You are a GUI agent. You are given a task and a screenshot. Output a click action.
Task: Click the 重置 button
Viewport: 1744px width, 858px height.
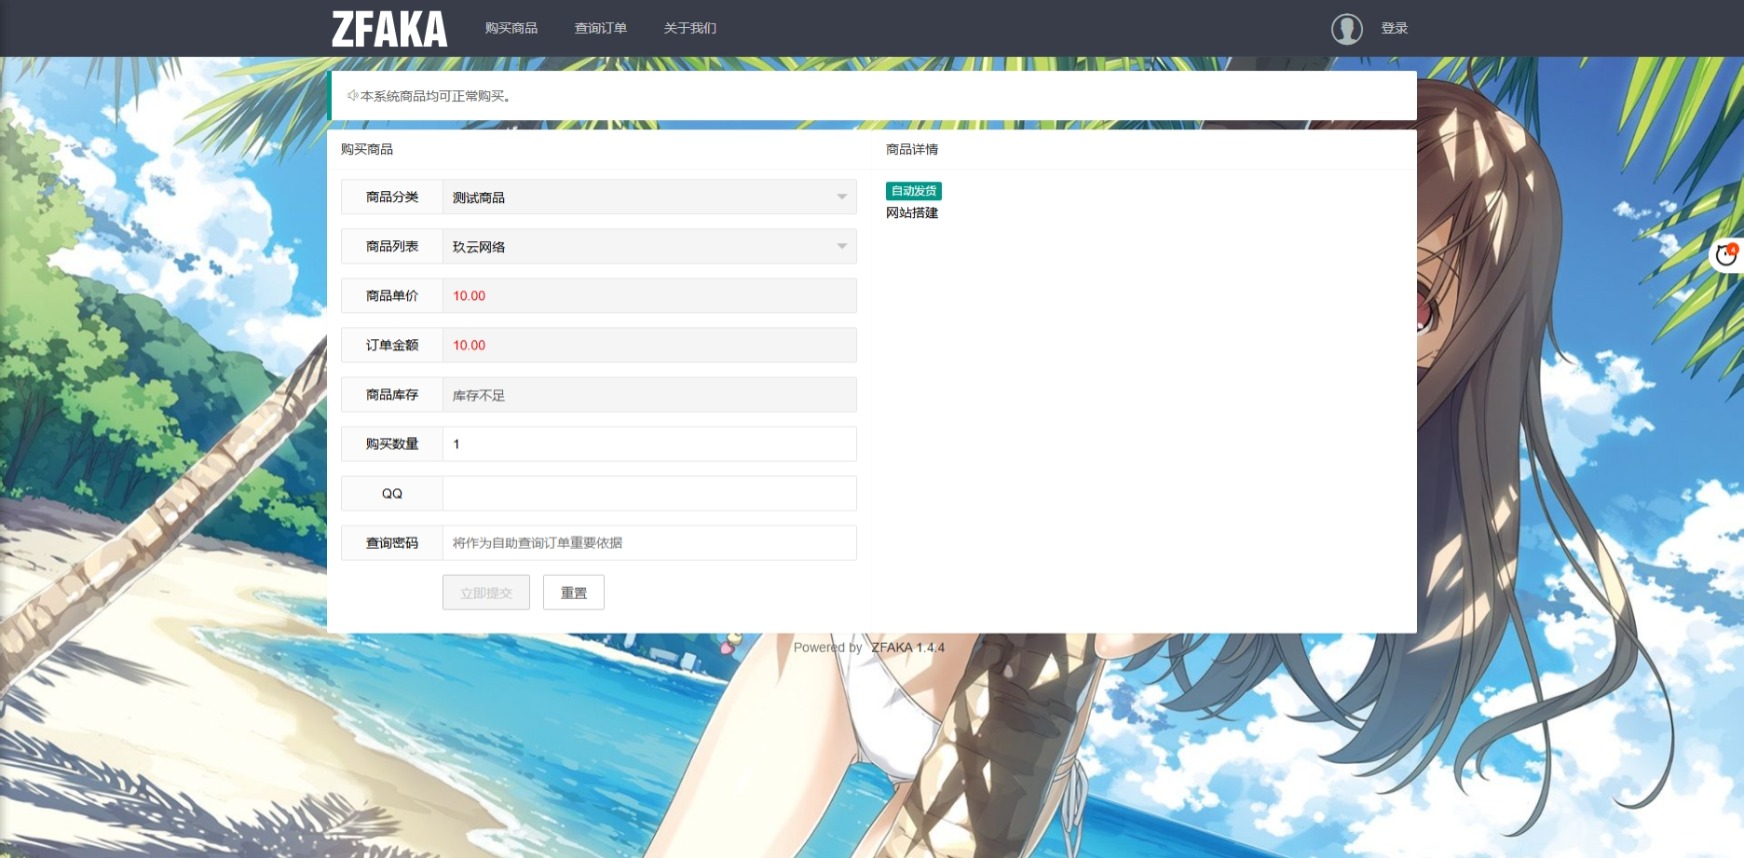pos(573,593)
